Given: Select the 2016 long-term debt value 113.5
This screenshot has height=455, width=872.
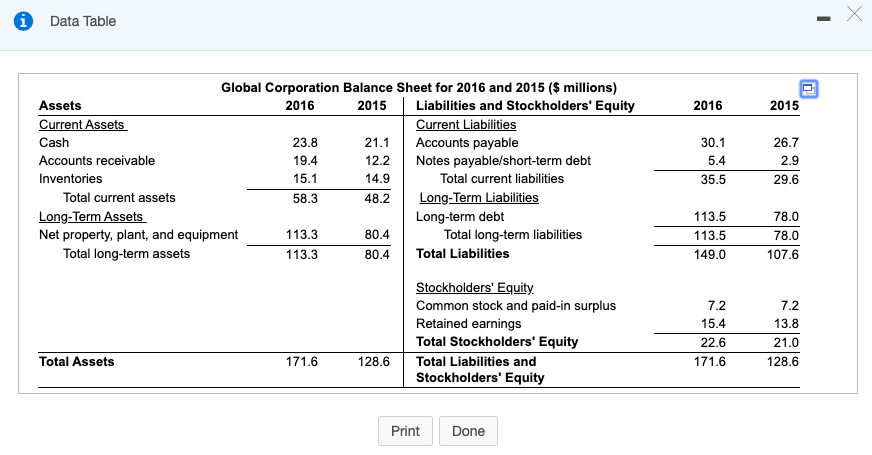Looking at the screenshot, I should 710,216.
